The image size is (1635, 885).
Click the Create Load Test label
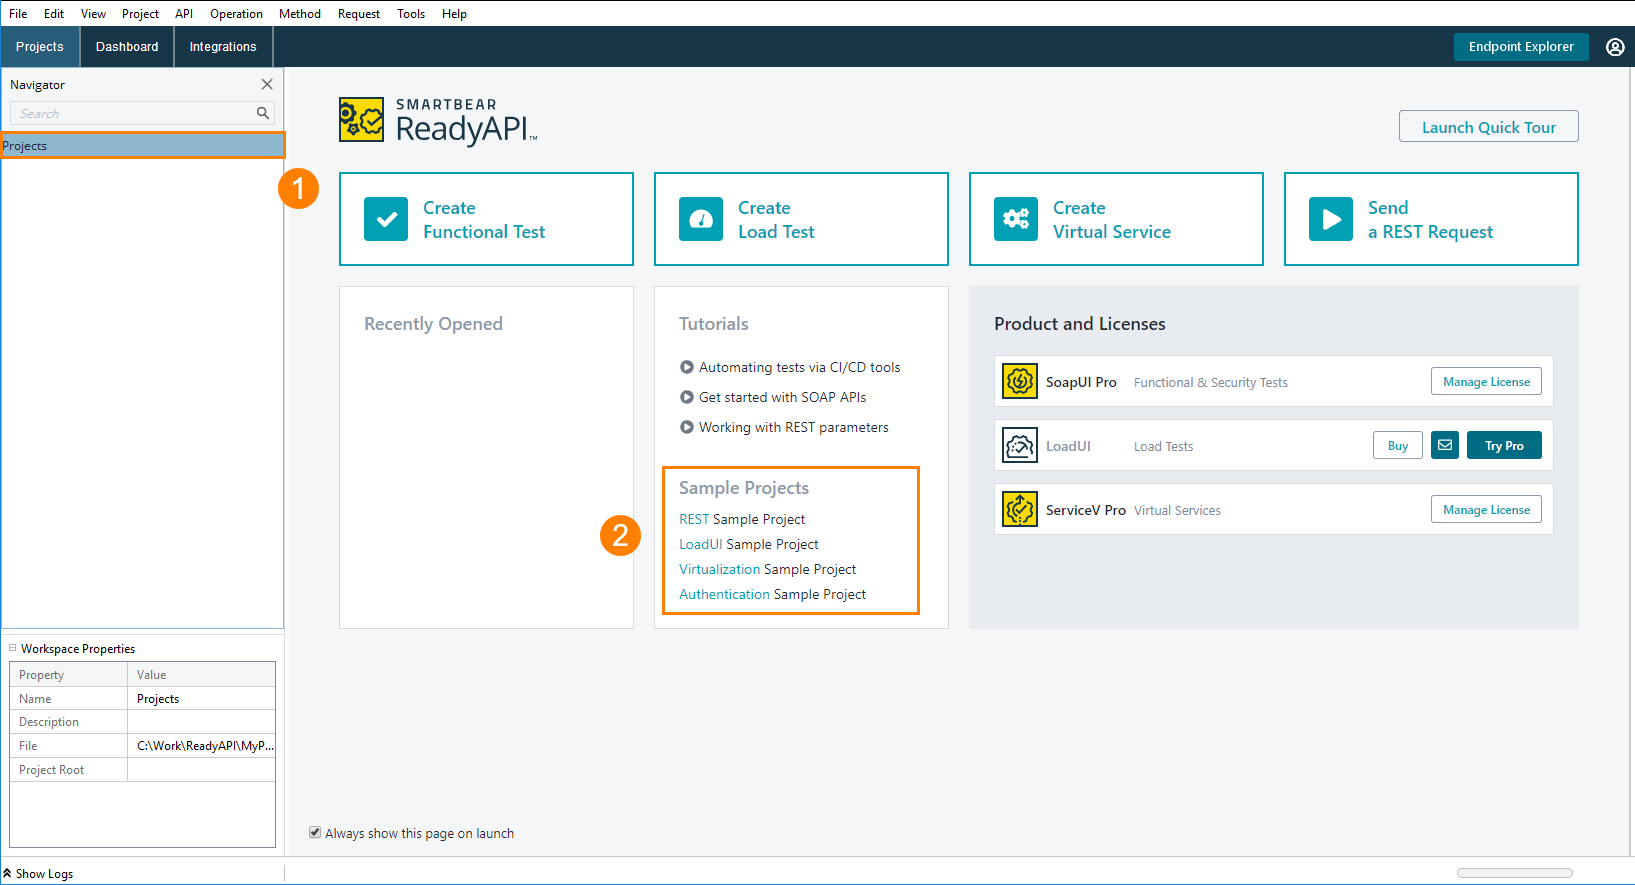click(x=776, y=219)
